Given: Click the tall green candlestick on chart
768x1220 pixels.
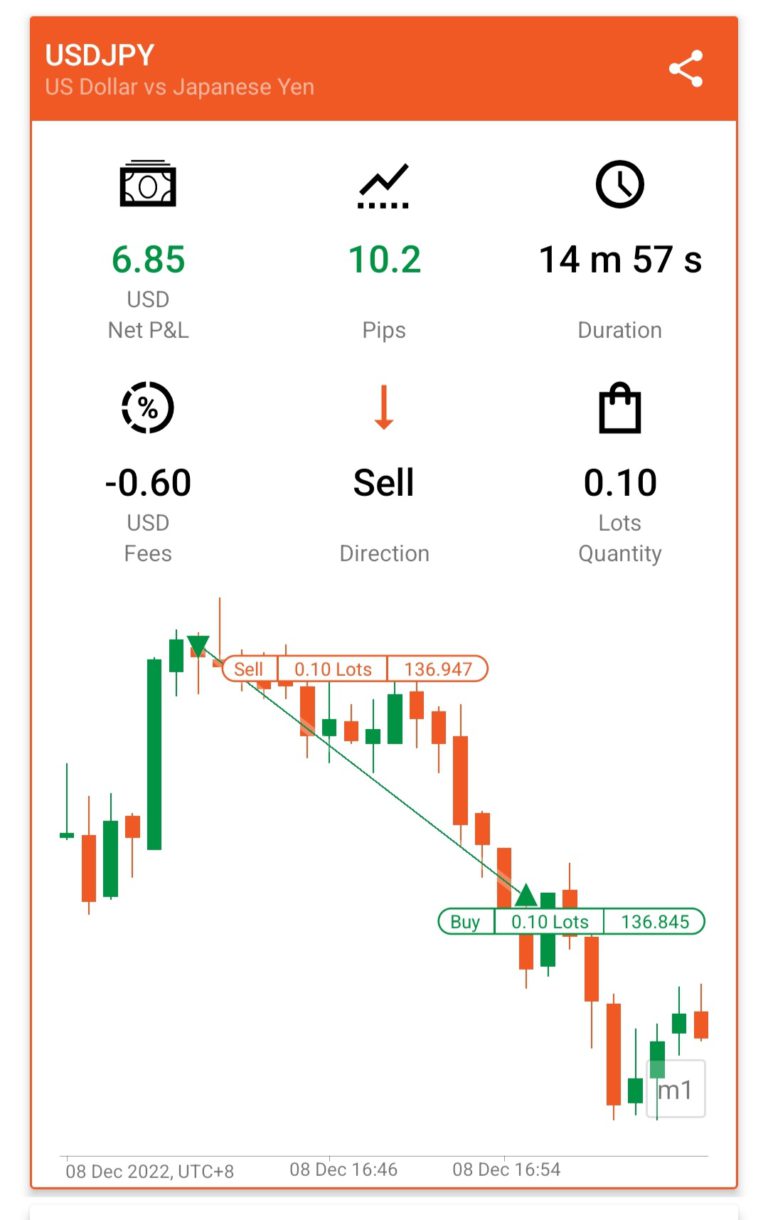Looking at the screenshot, I should (155, 754).
